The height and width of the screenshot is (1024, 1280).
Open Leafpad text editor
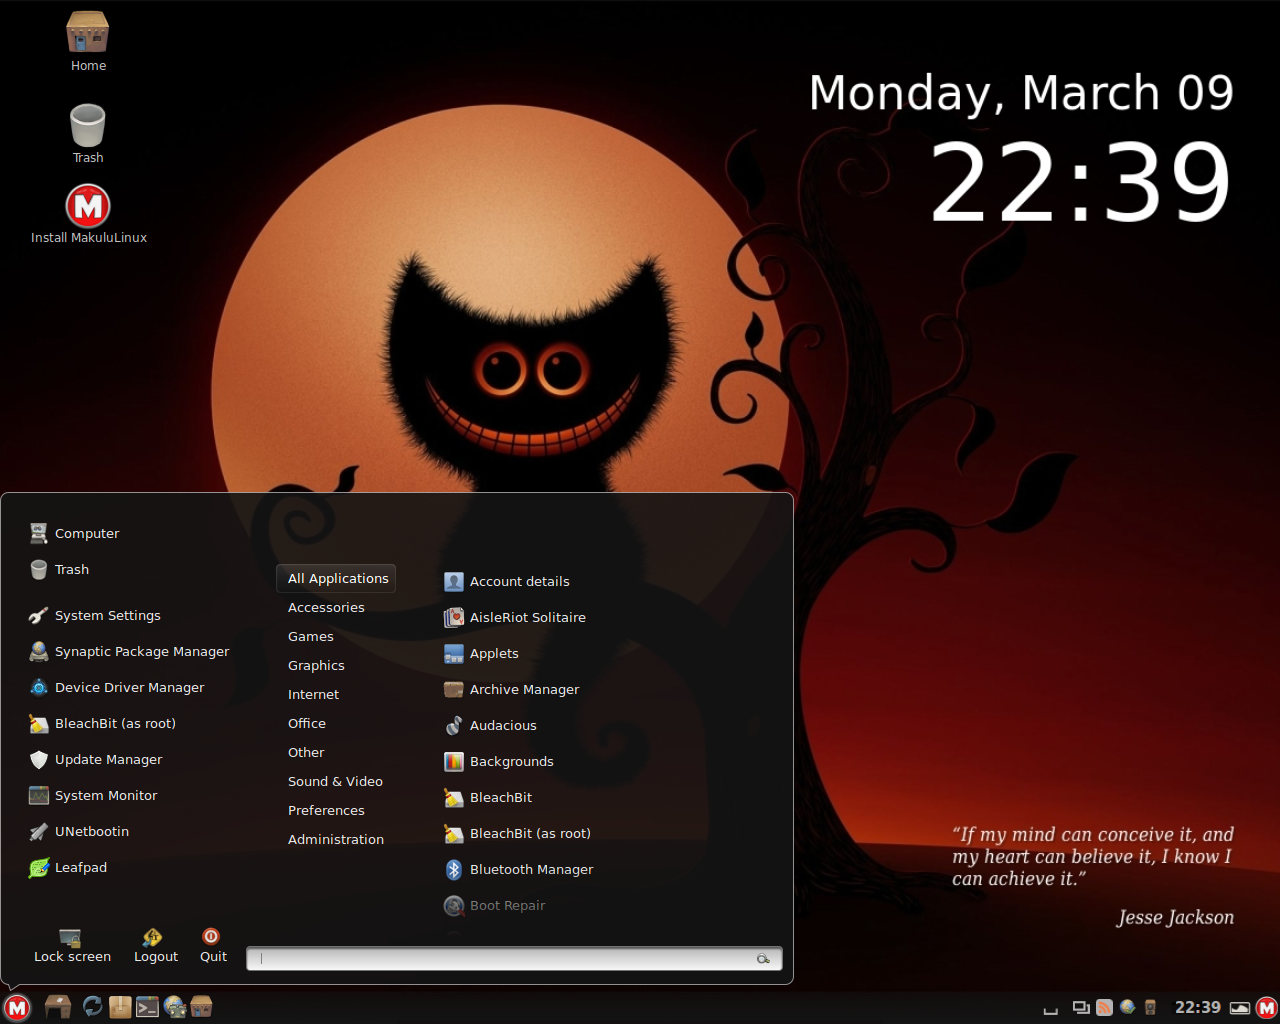pos(68,867)
